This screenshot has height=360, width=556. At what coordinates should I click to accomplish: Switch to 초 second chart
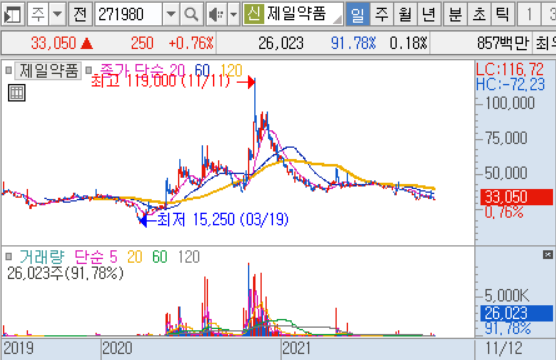click(x=479, y=14)
